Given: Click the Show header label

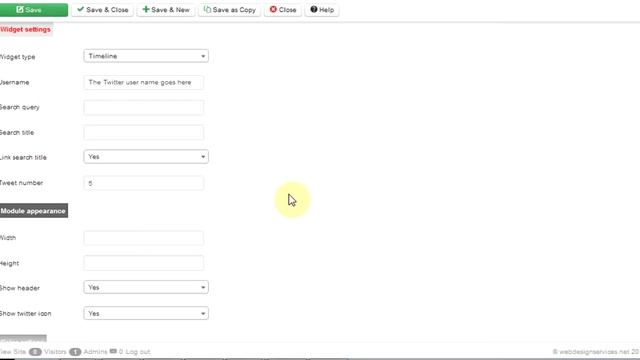Looking at the screenshot, I should click(20, 288).
